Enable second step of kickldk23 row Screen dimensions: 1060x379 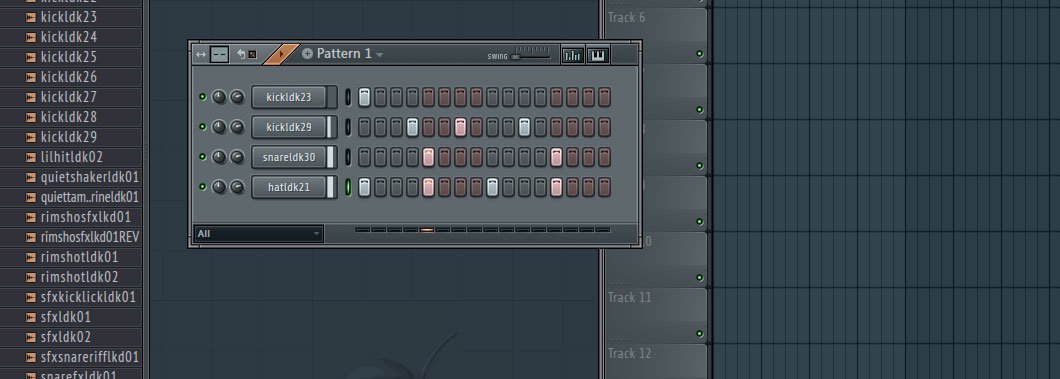click(x=380, y=97)
